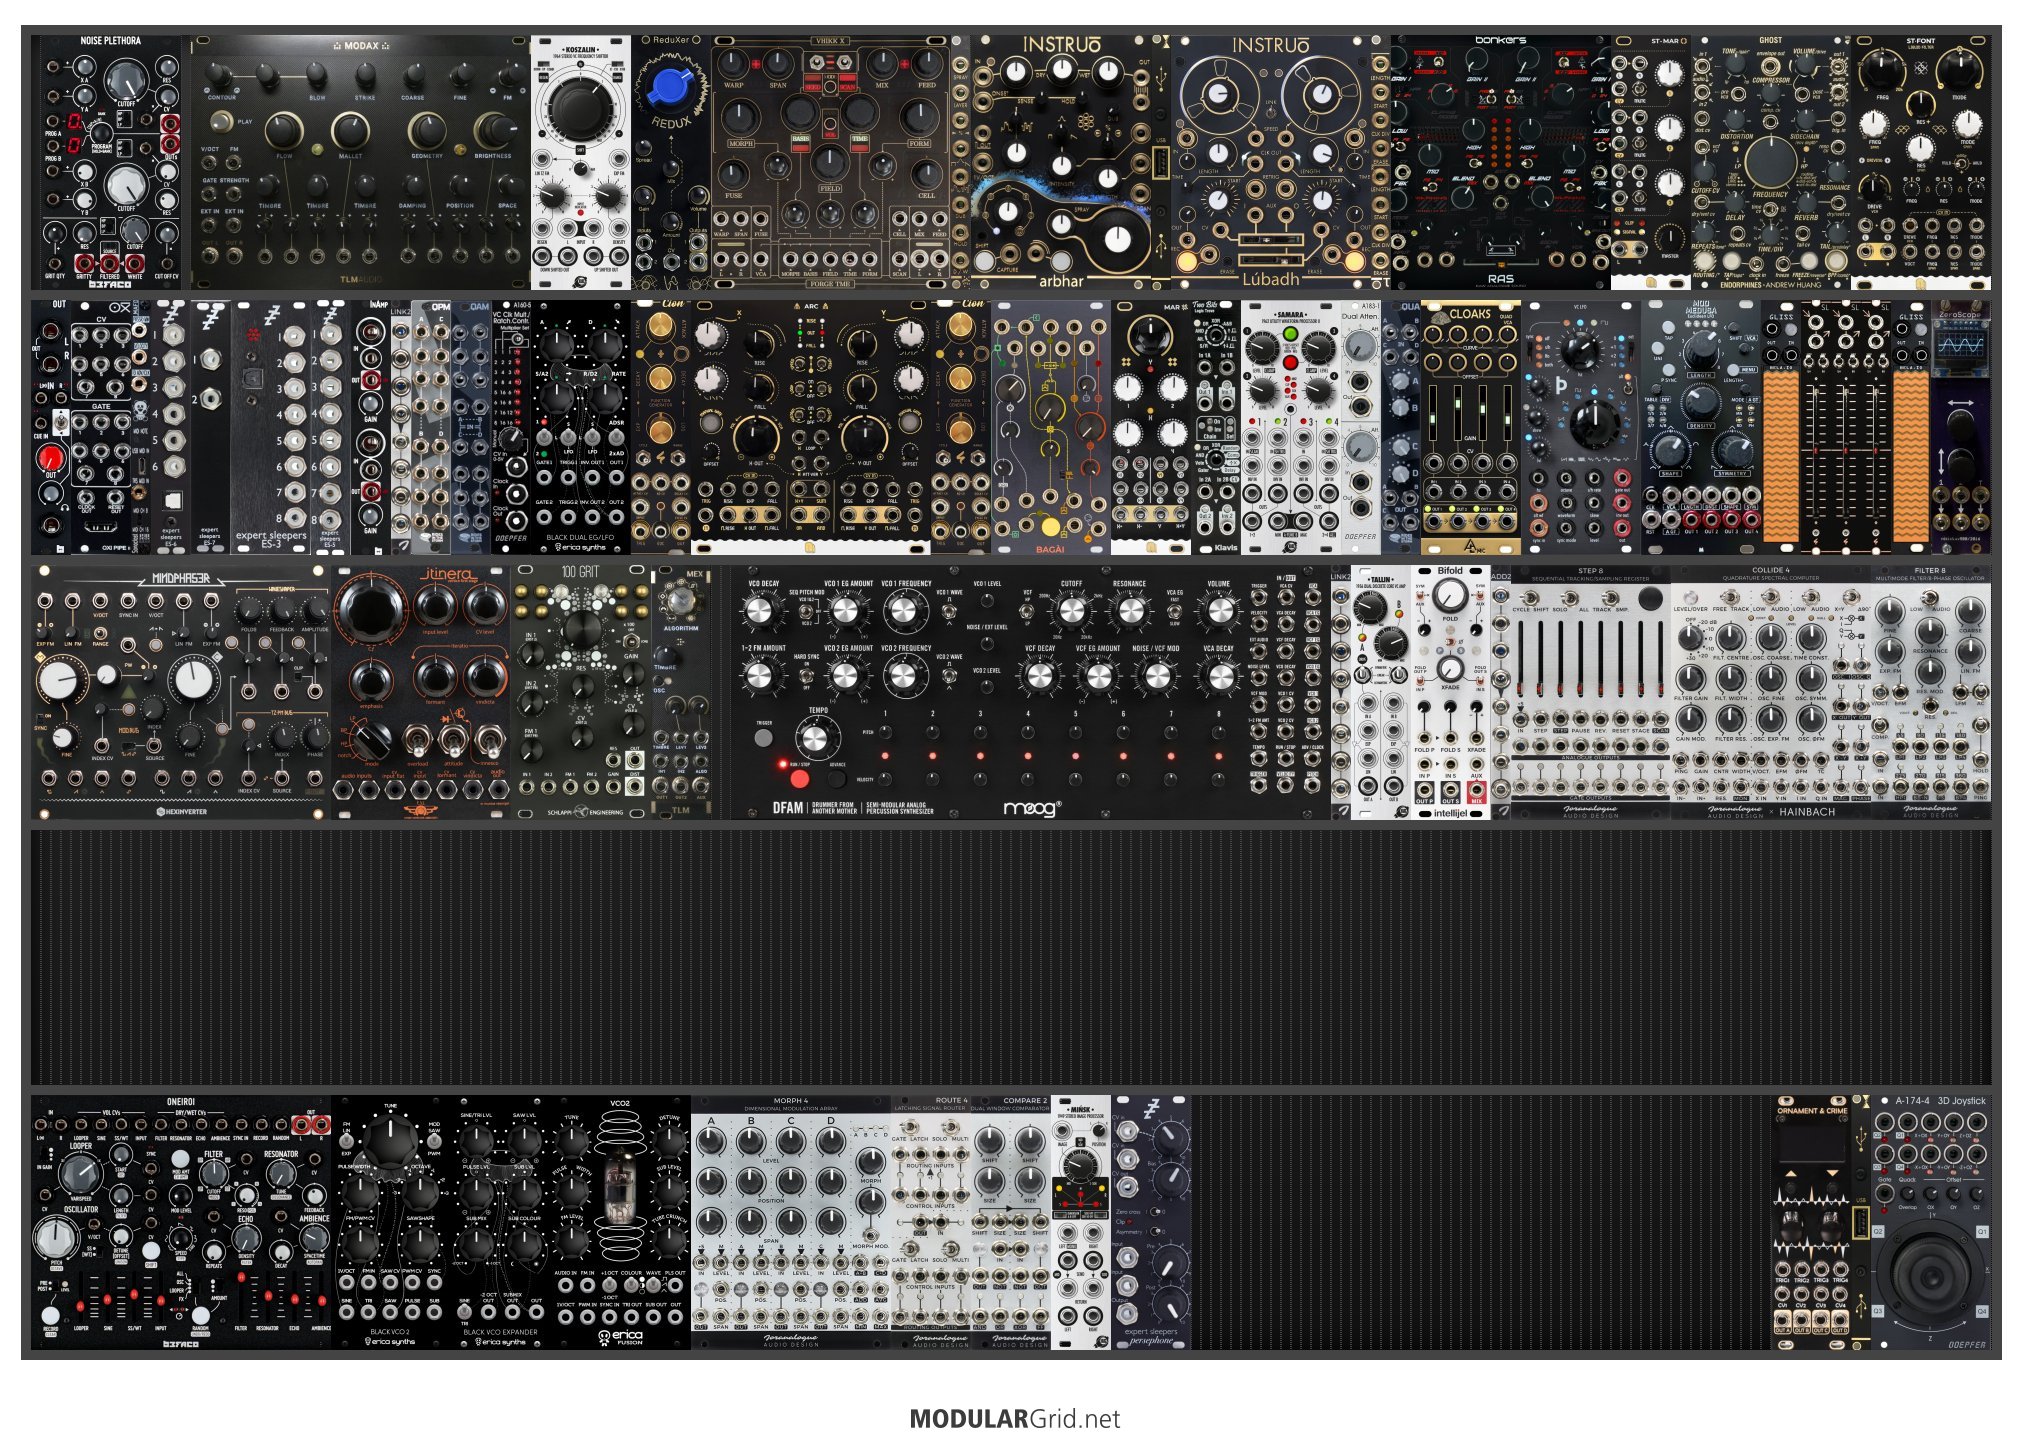Screen dimensions: 2032x1440
Task: Flip the overload toggle on Jtinera
Action: pos(417,740)
